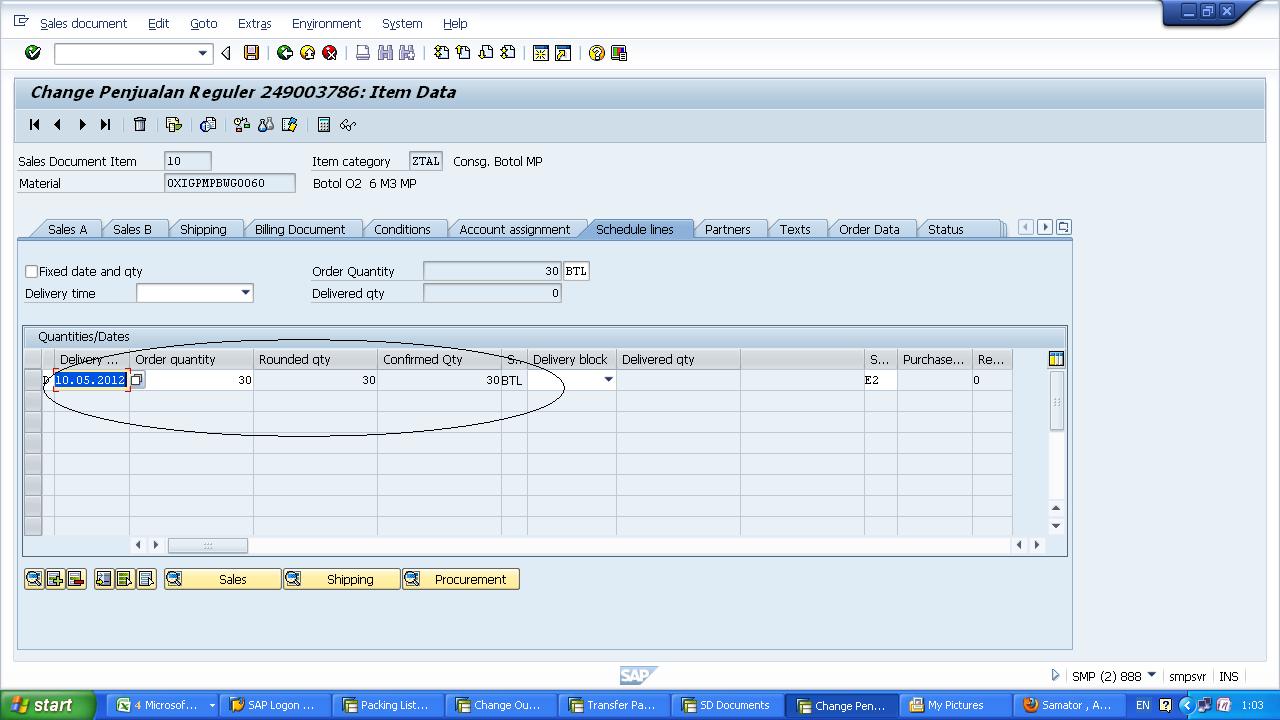Switch to the Shipping tab
Image resolution: width=1280 pixels, height=720 pixels.
pos(203,229)
